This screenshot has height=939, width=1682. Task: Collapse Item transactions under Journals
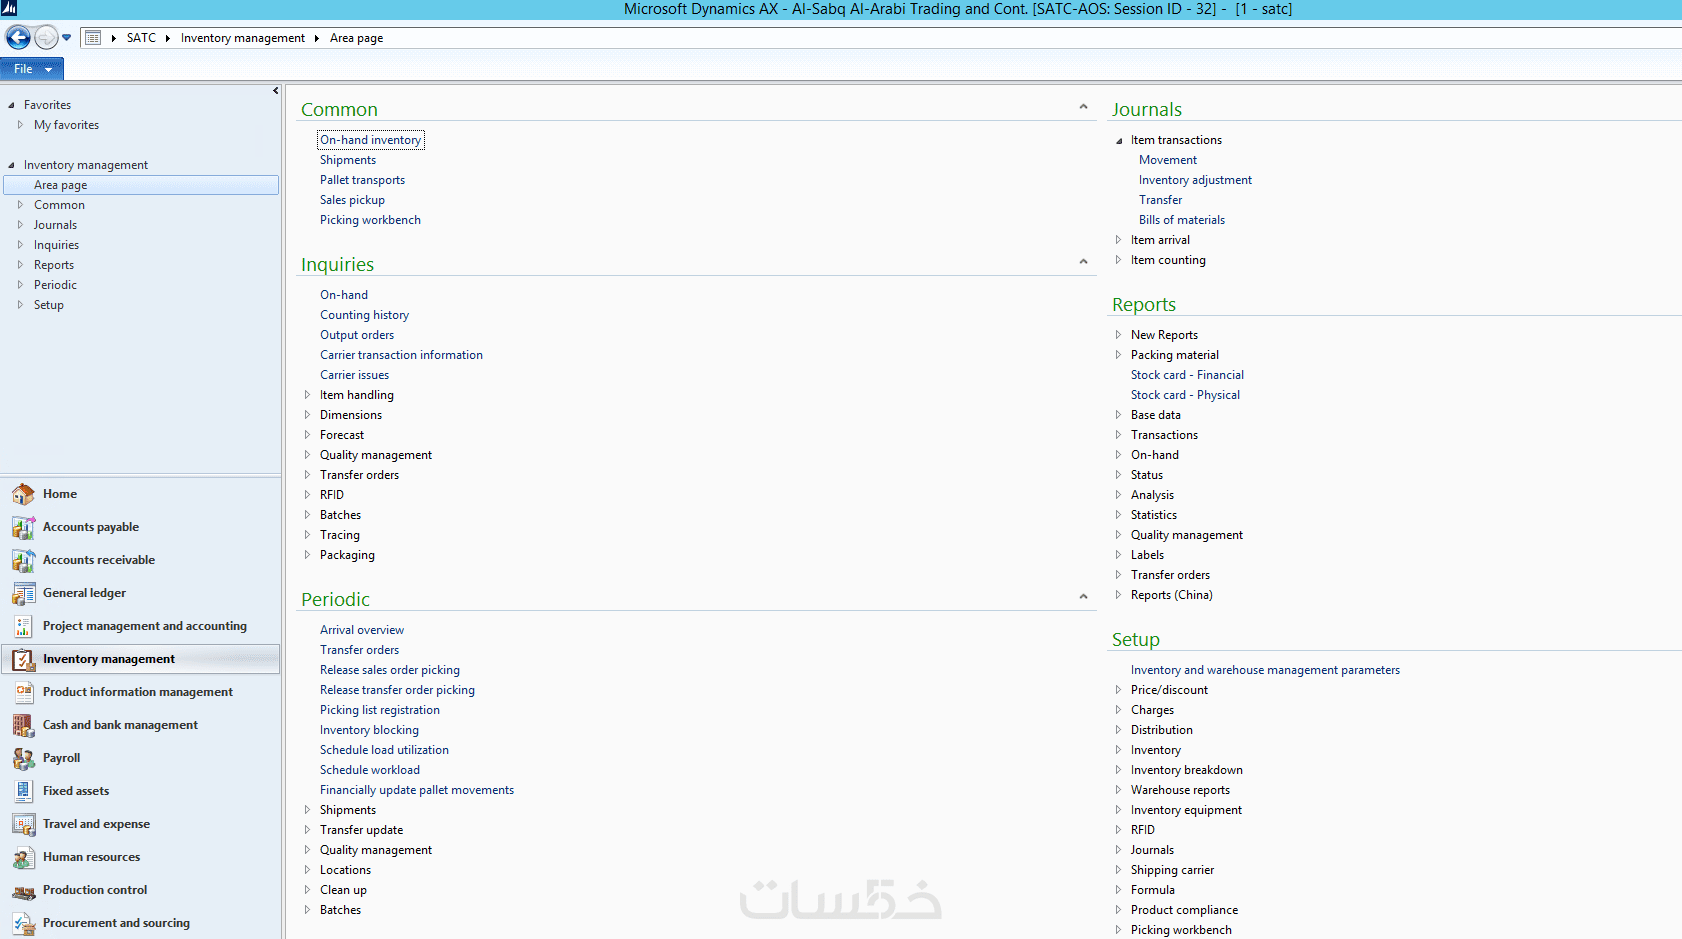pos(1119,141)
